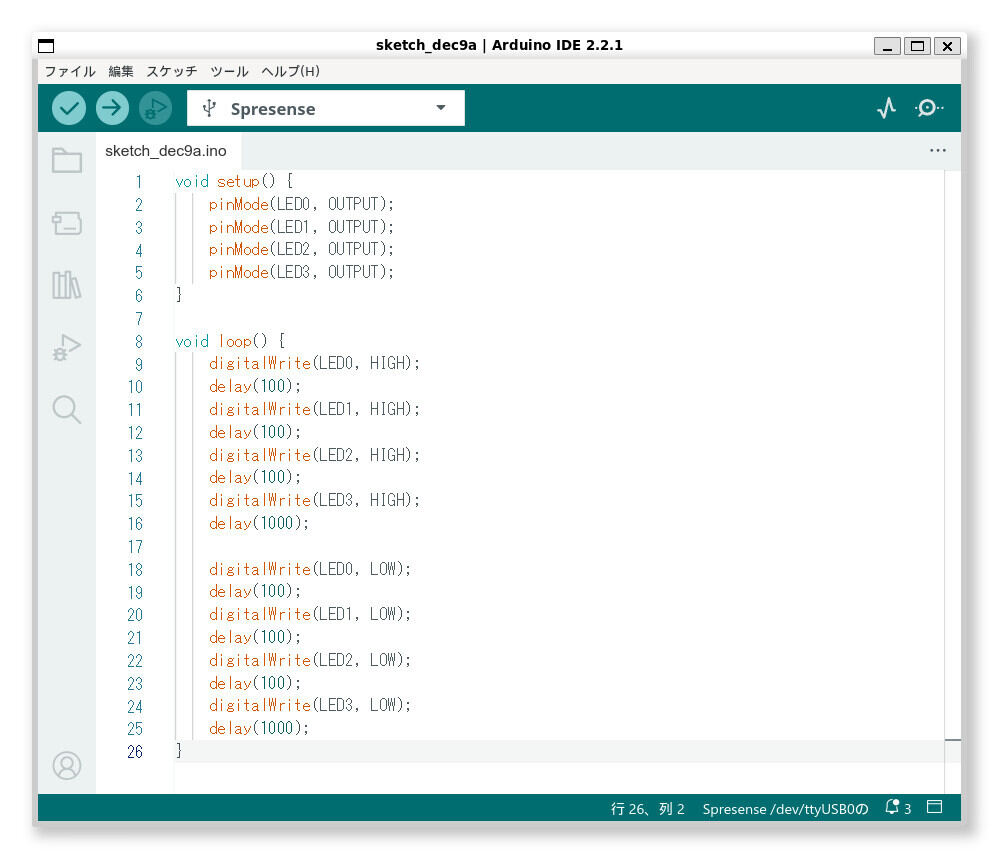Image resolution: width=999 pixels, height=859 pixels.
Task: Start debugging with the debug toolbar button
Action: [x=155, y=108]
